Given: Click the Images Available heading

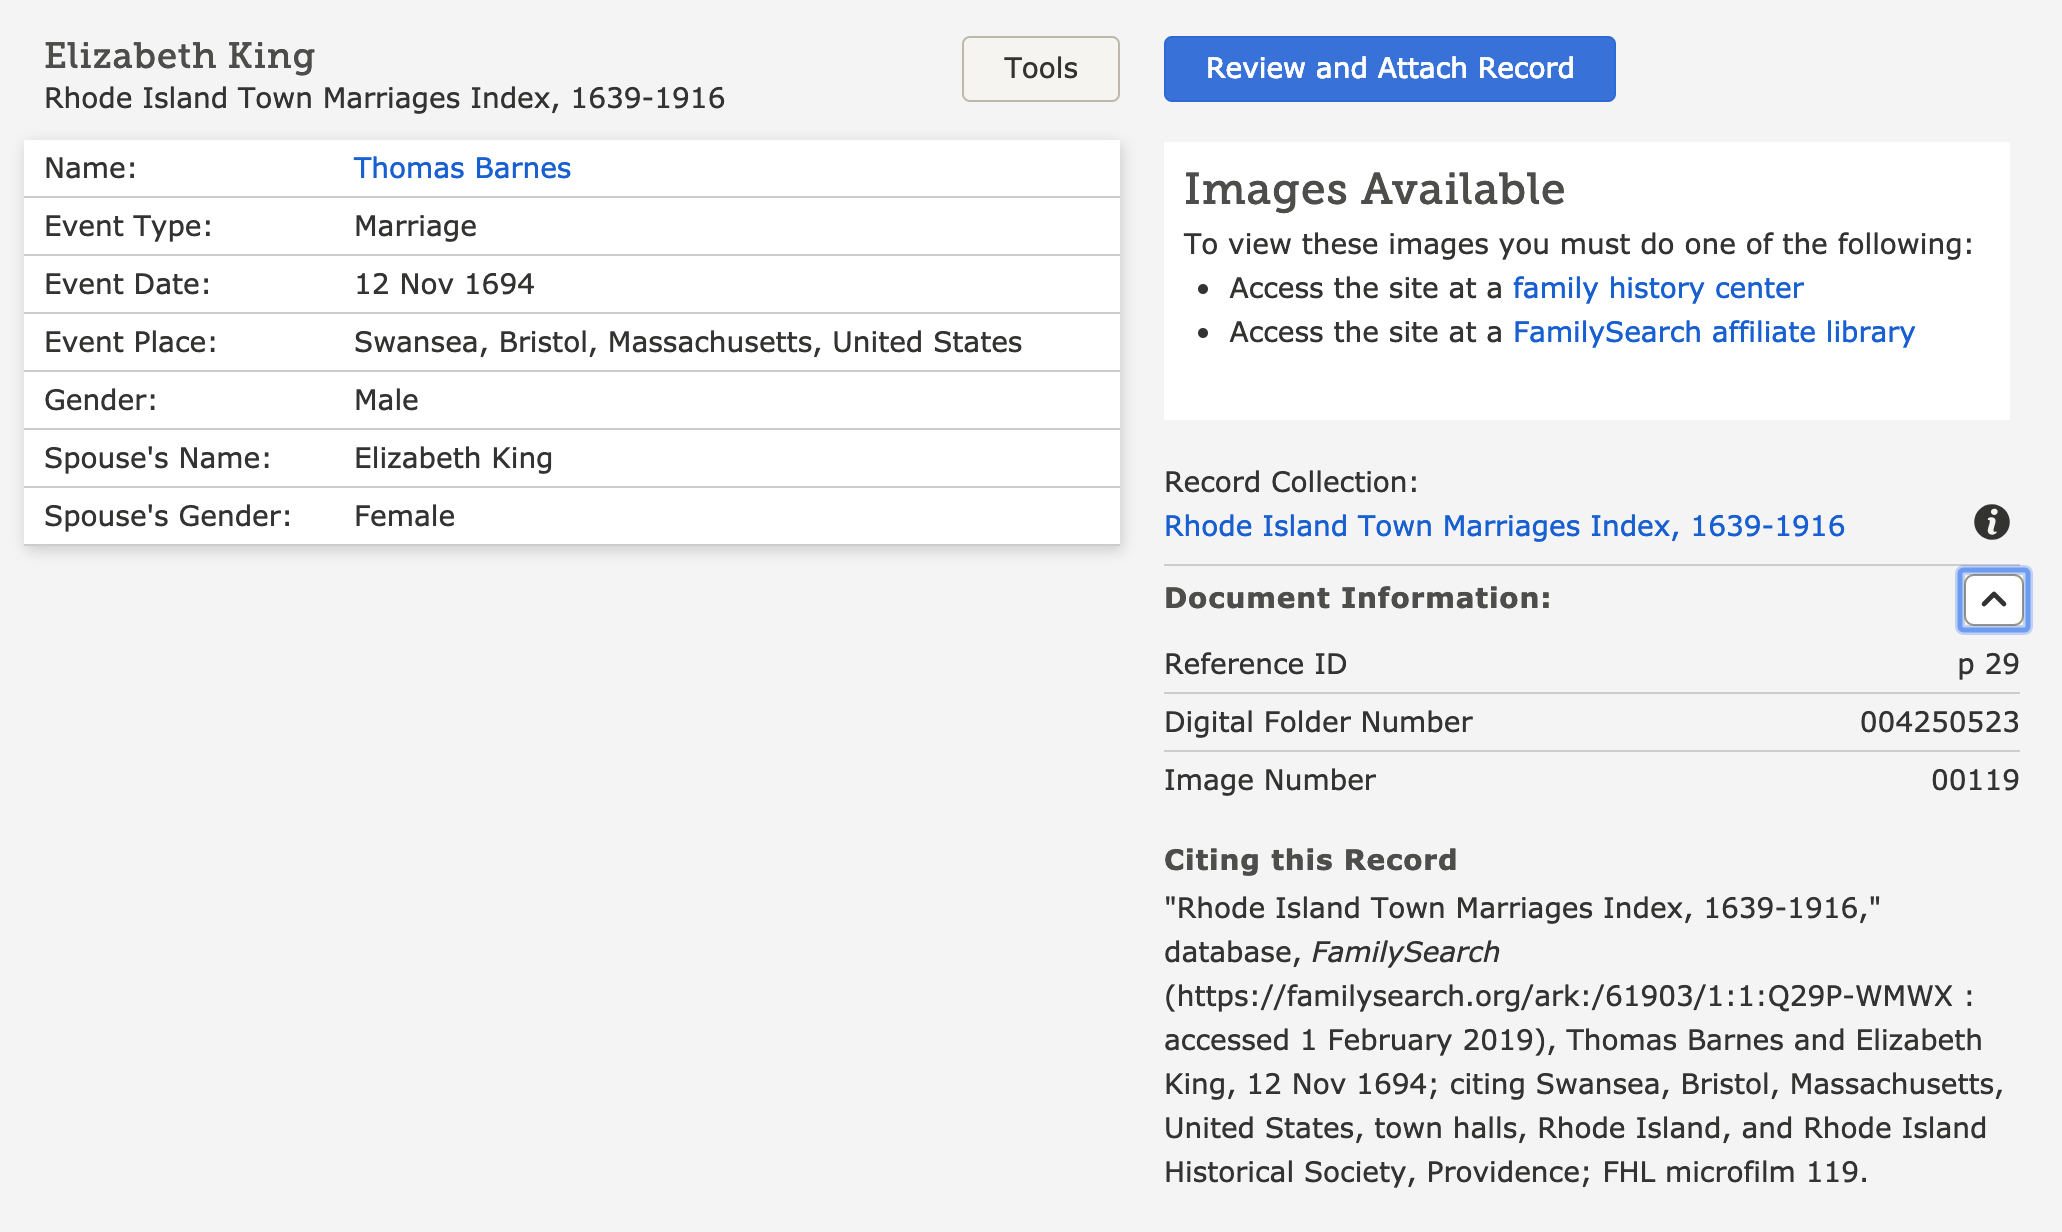Looking at the screenshot, I should [1374, 189].
